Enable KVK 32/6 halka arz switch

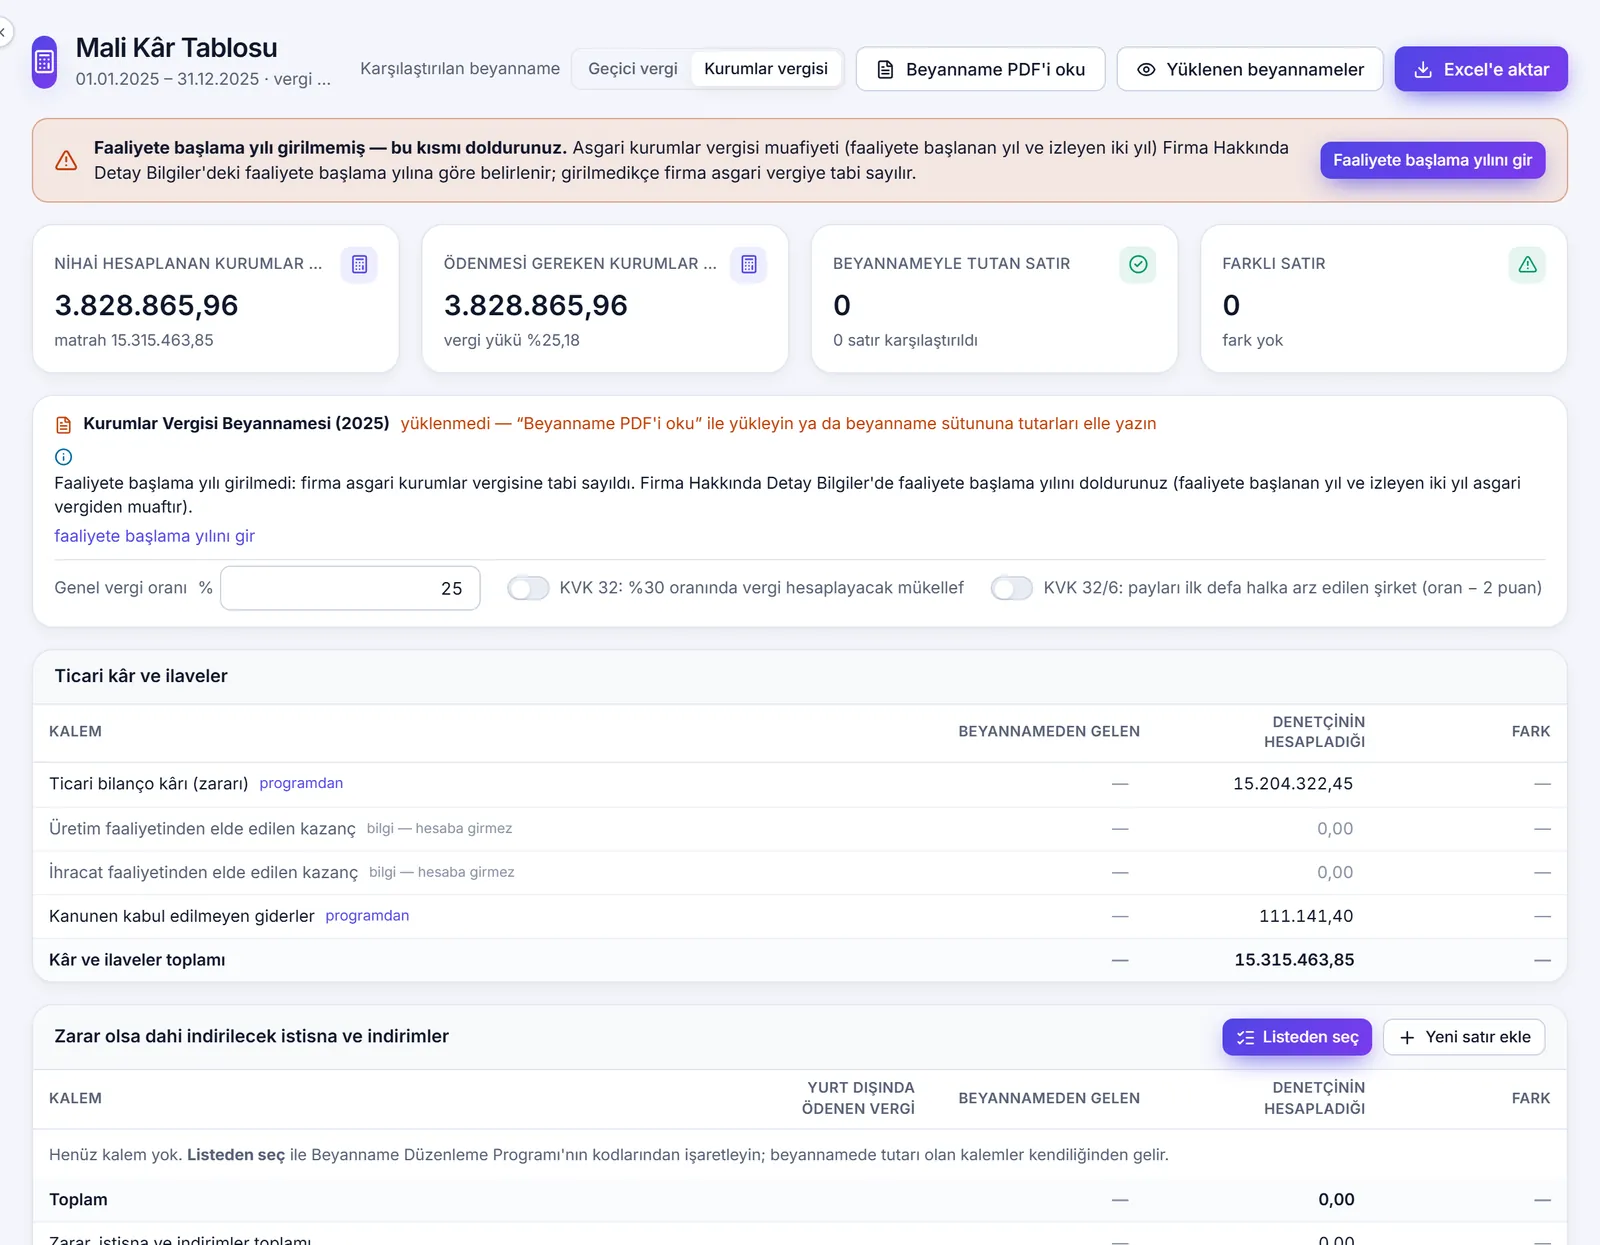(1012, 588)
